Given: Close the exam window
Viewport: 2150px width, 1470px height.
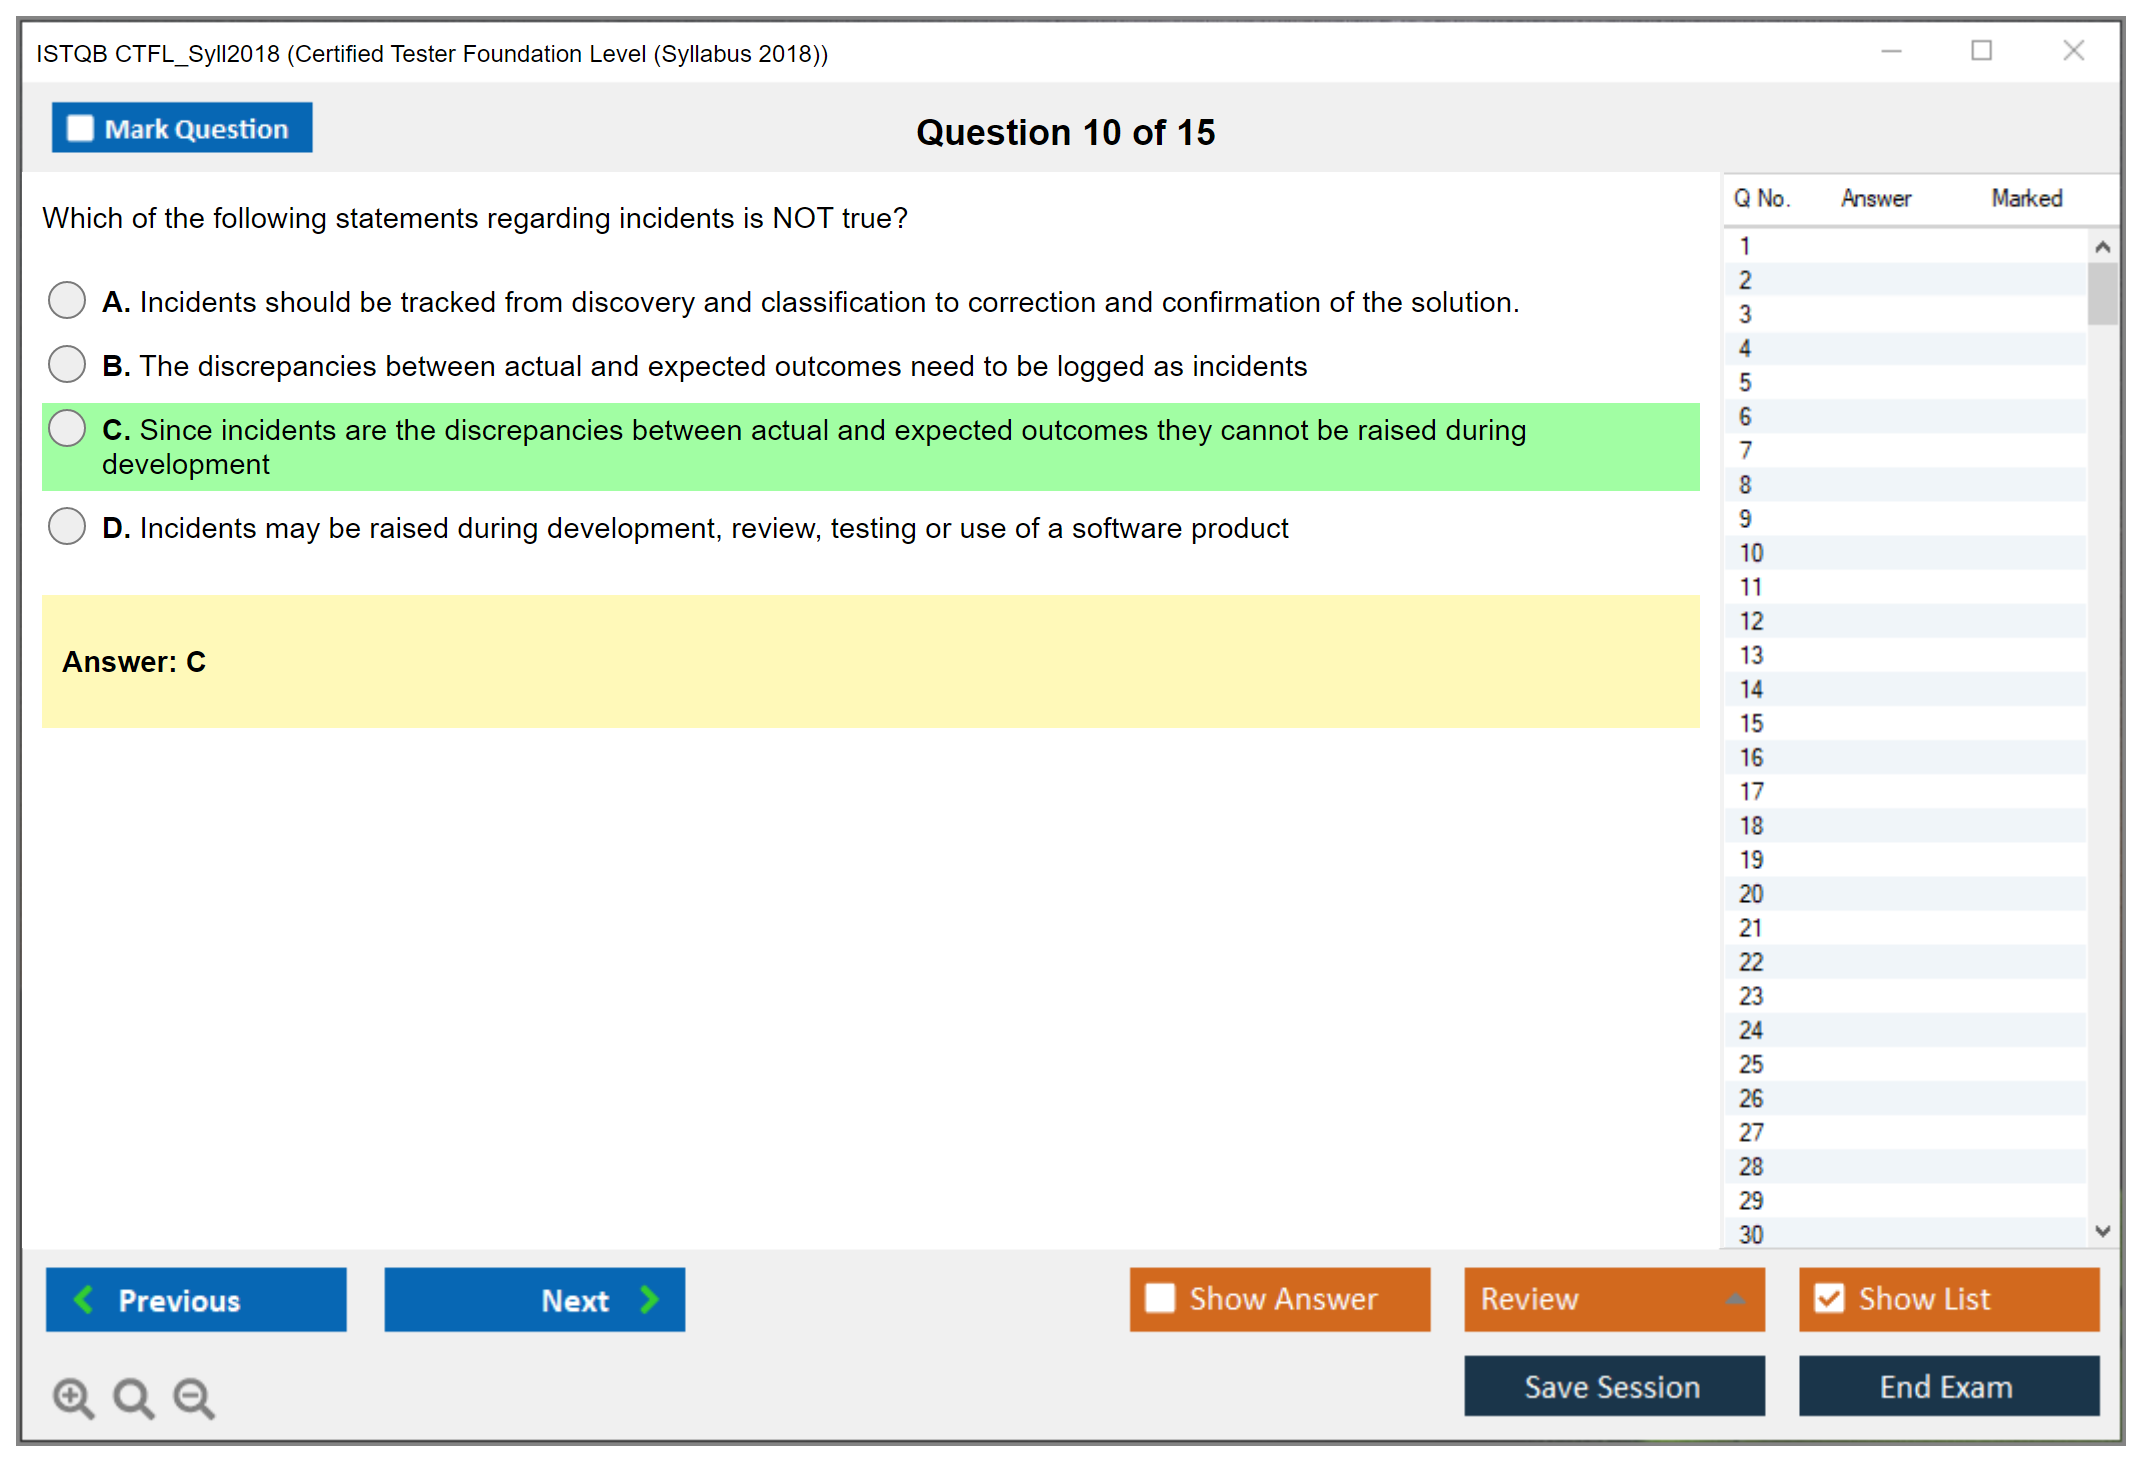Looking at the screenshot, I should pyautogui.click(x=2073, y=51).
